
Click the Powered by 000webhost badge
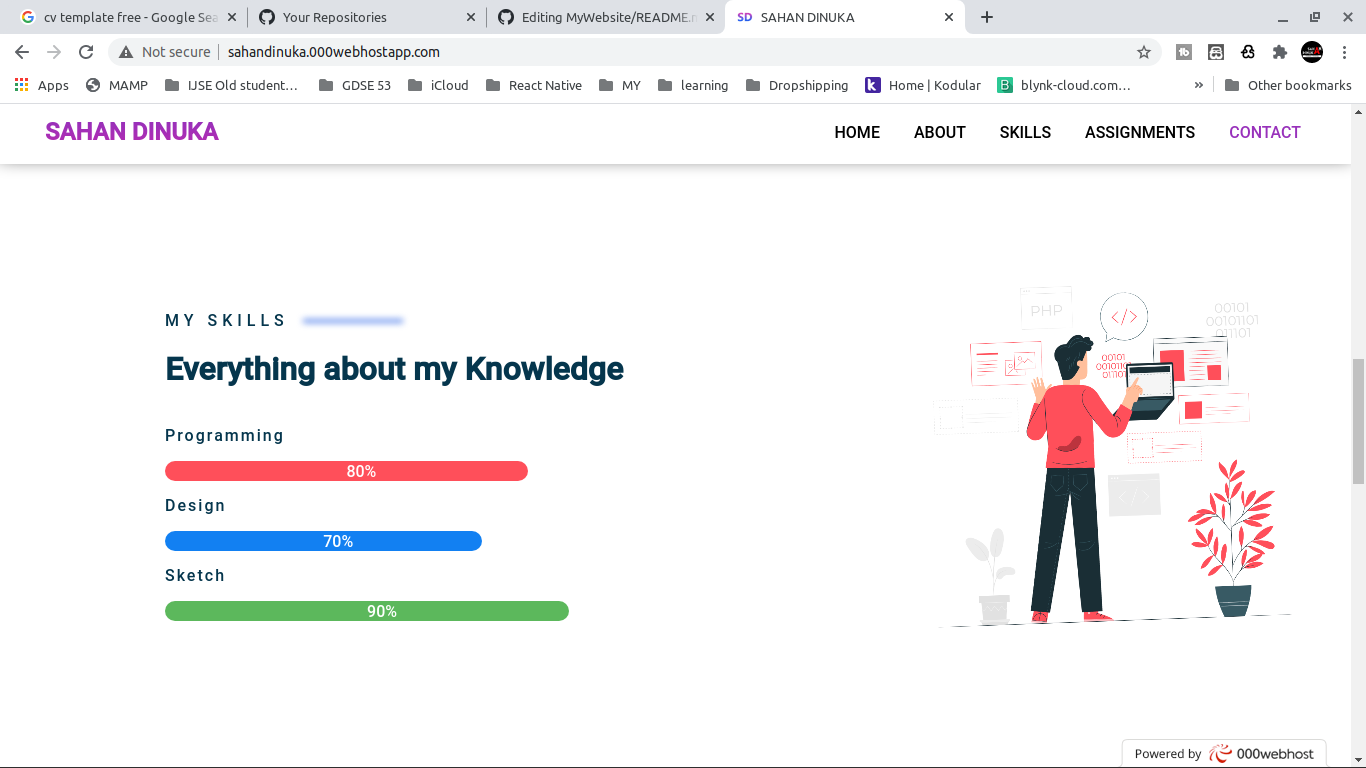[x=1225, y=754]
